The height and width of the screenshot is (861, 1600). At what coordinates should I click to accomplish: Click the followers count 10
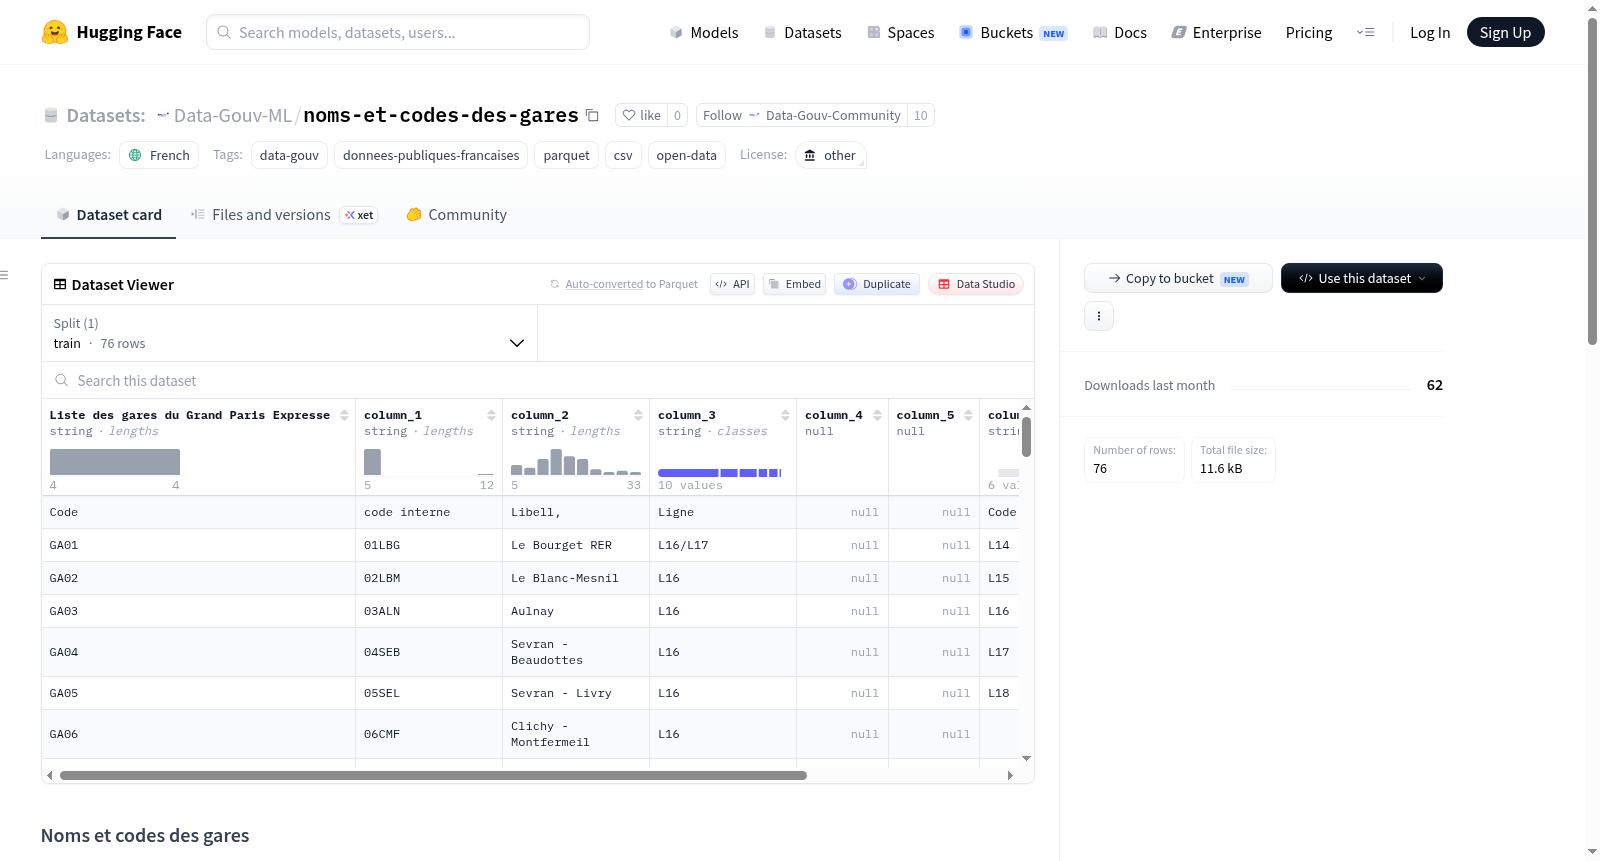(921, 115)
